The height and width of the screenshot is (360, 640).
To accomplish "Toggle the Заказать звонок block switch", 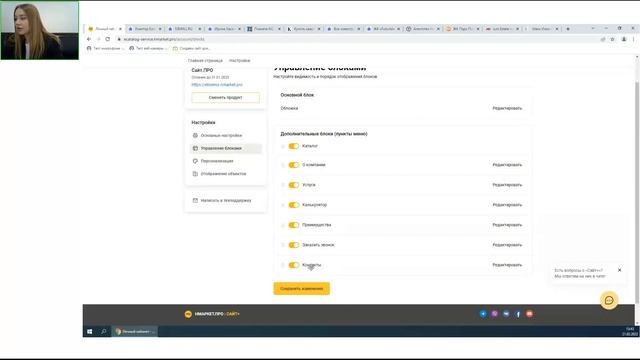I will (x=293, y=245).
